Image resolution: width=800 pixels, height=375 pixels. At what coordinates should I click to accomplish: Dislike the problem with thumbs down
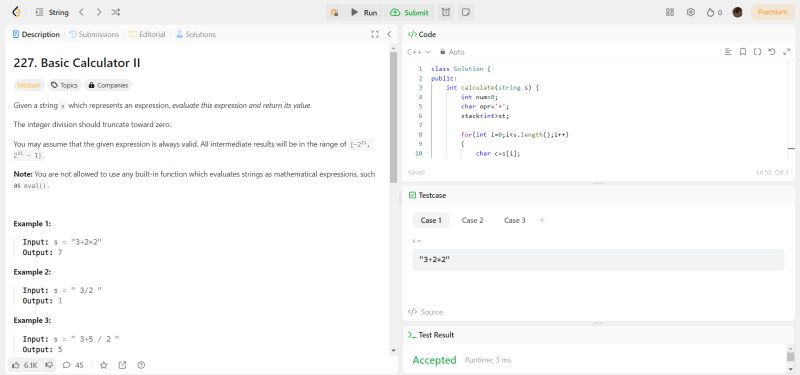click(49, 365)
